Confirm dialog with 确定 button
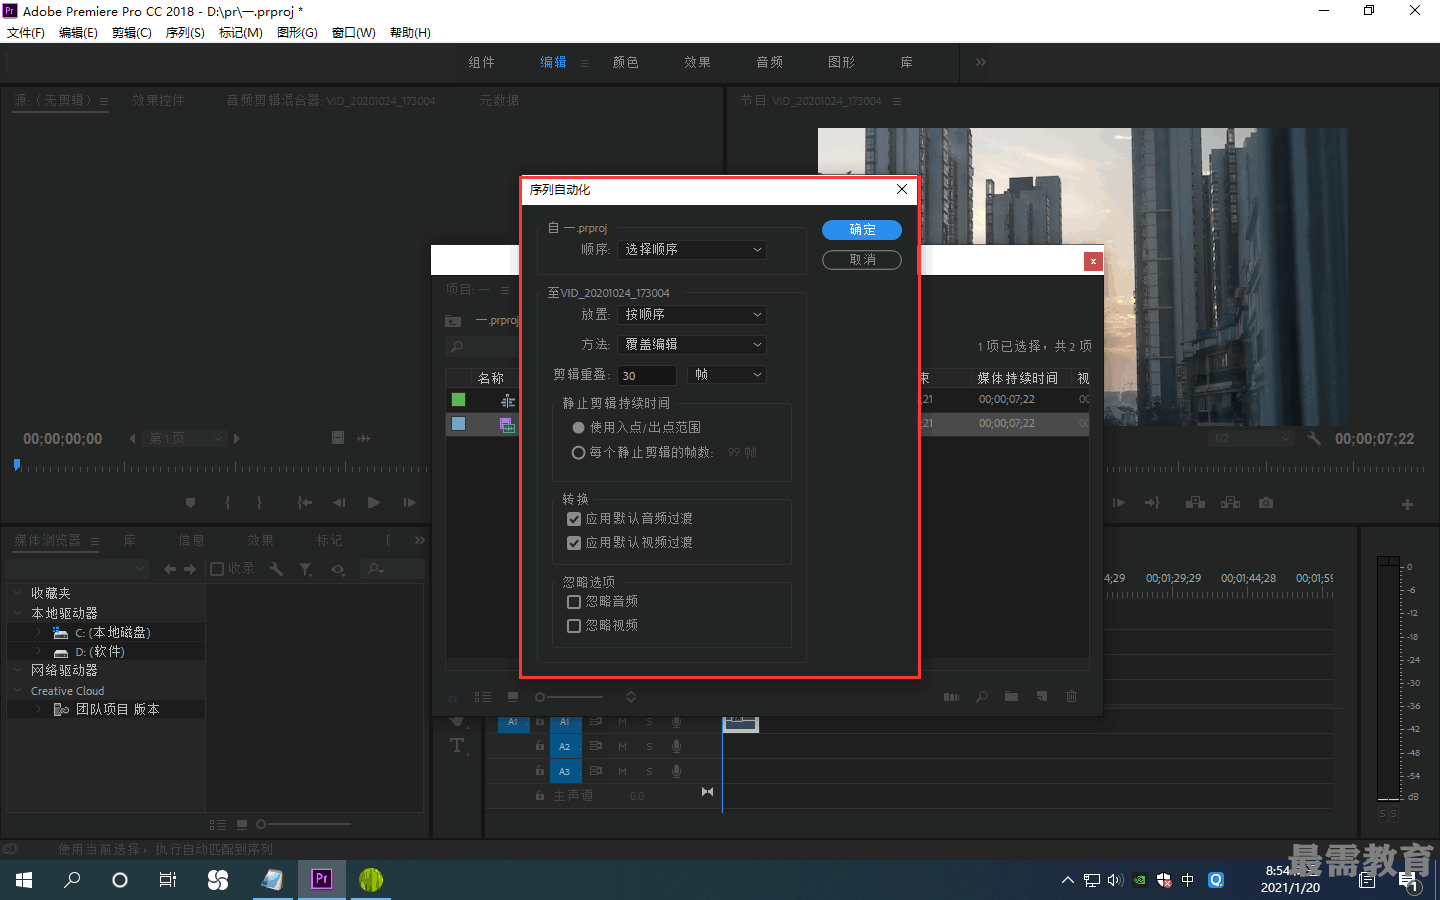The height and width of the screenshot is (900, 1440). [862, 230]
